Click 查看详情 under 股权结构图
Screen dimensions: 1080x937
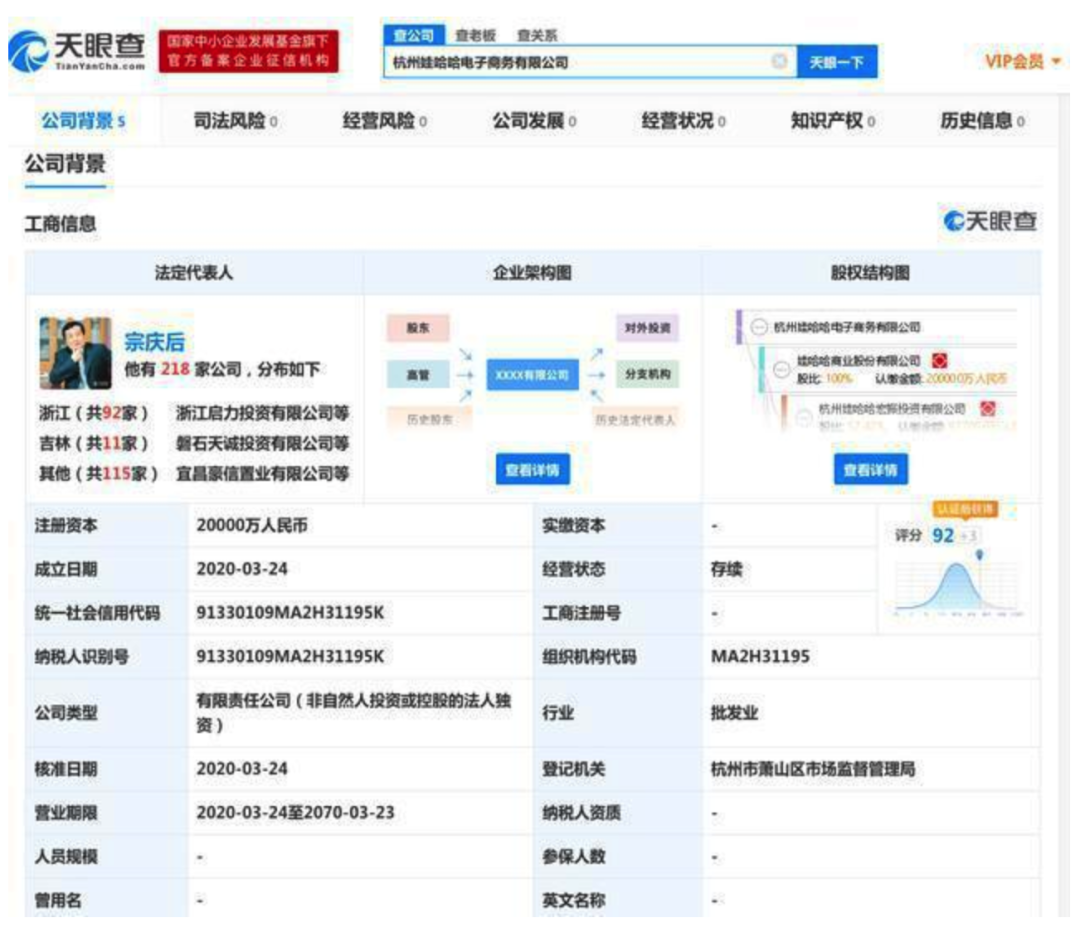point(871,470)
